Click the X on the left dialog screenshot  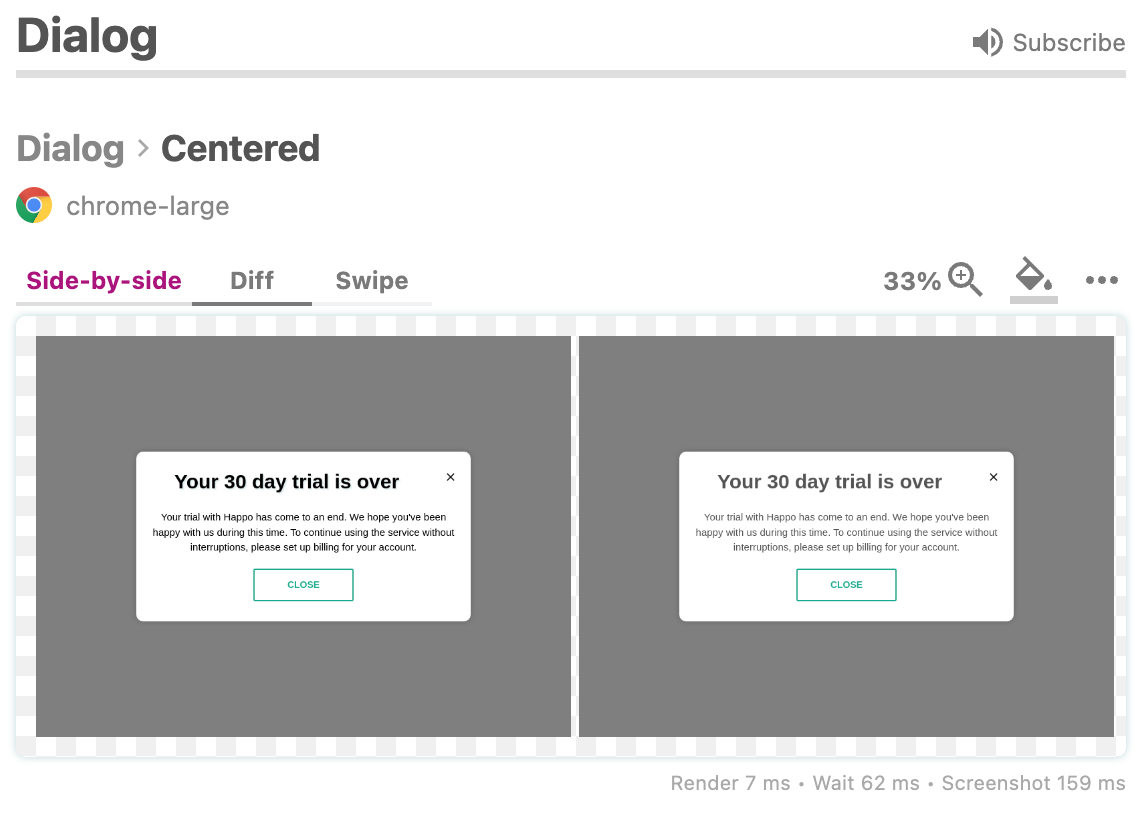pos(450,477)
